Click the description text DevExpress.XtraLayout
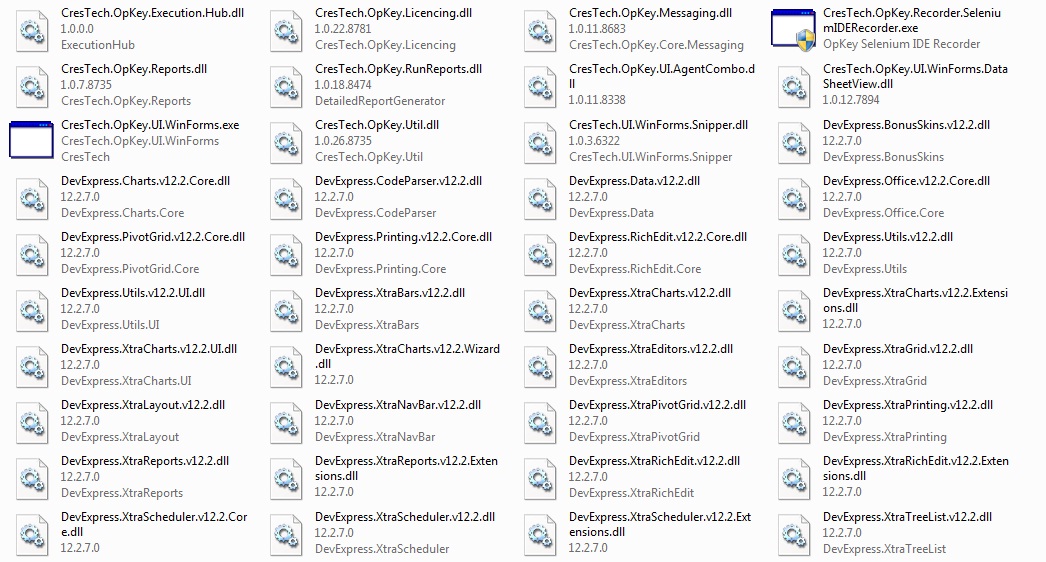 [x=120, y=438]
